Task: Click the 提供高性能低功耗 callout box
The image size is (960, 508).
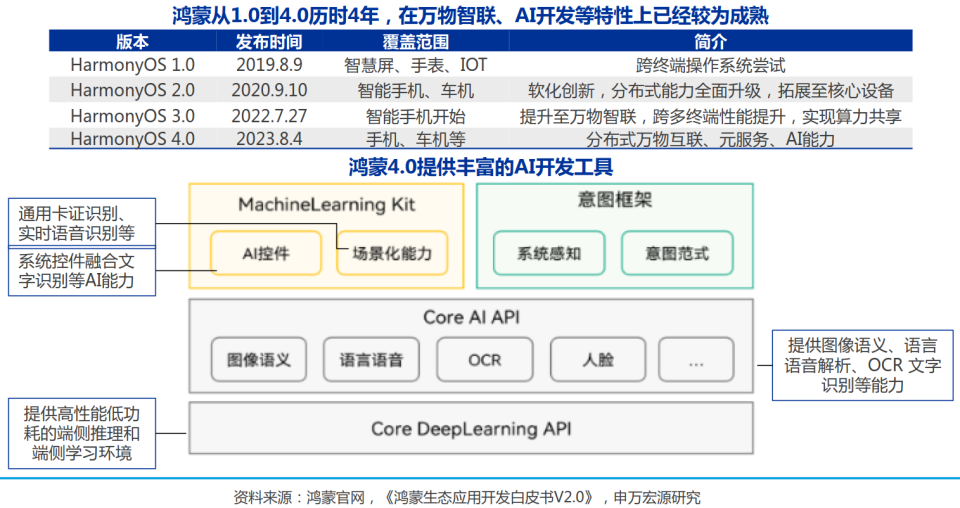Action: point(82,433)
